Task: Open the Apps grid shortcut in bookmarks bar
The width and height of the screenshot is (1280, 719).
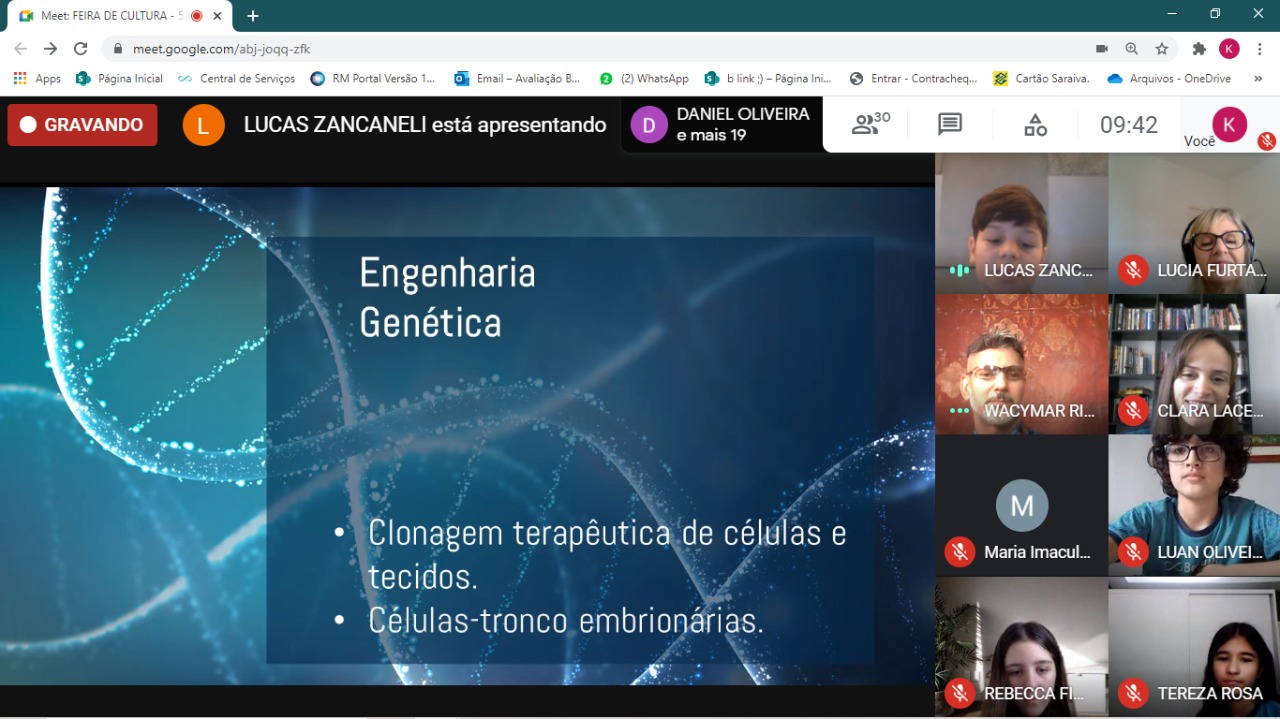Action: [37, 78]
